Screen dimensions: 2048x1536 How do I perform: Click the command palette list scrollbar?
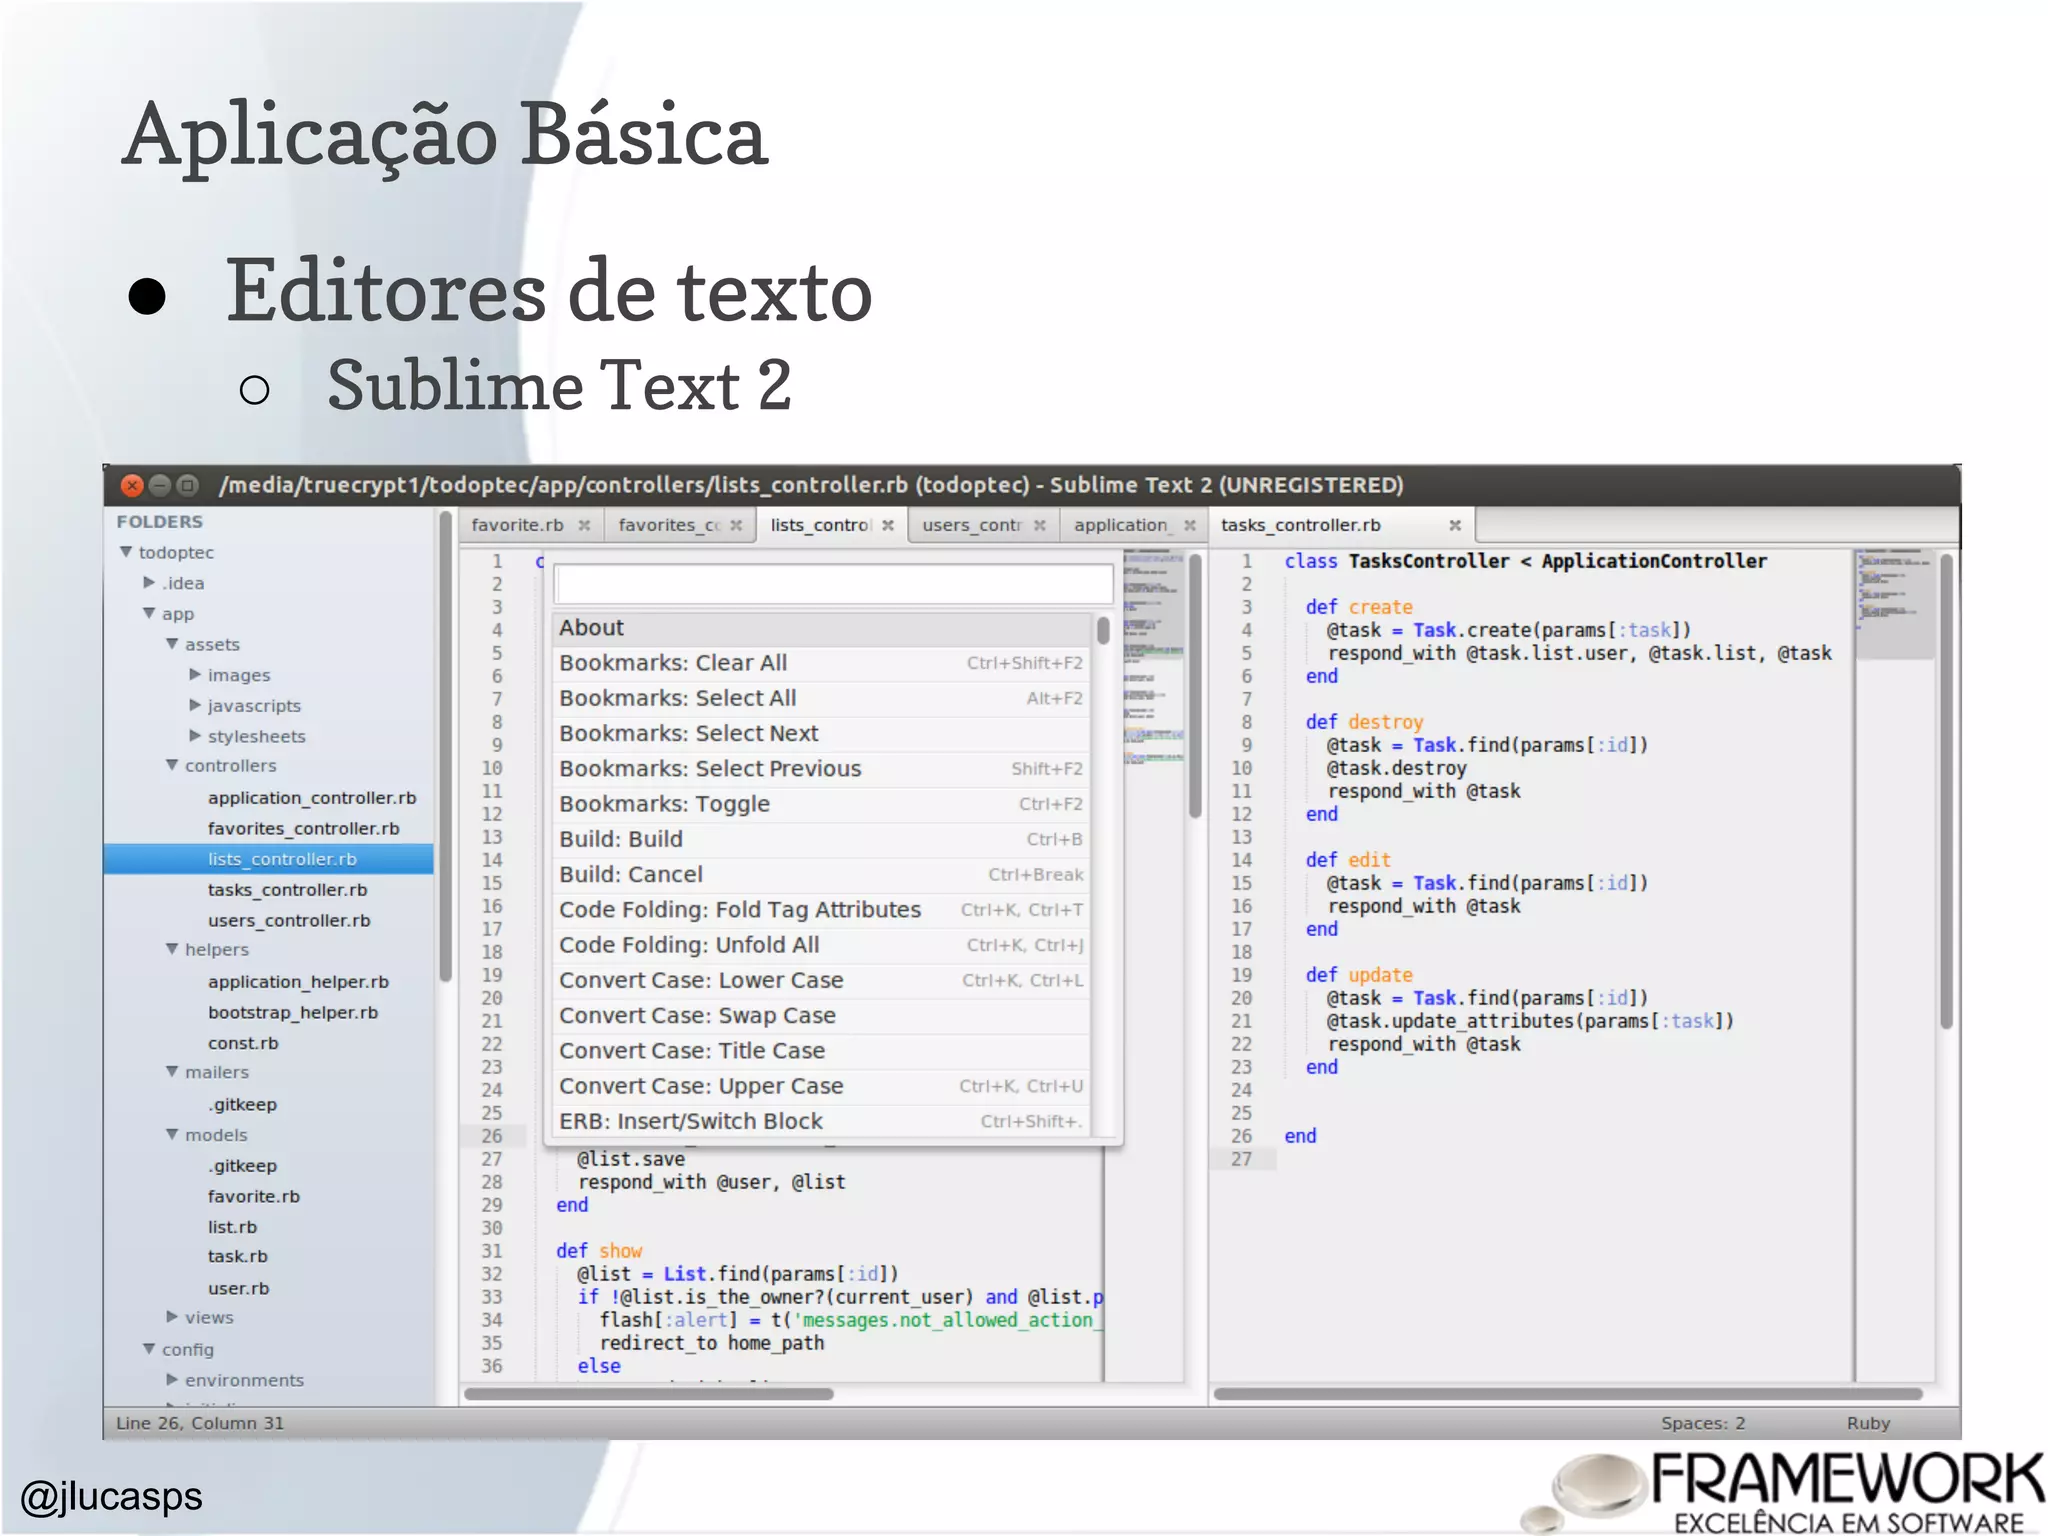tap(1103, 631)
